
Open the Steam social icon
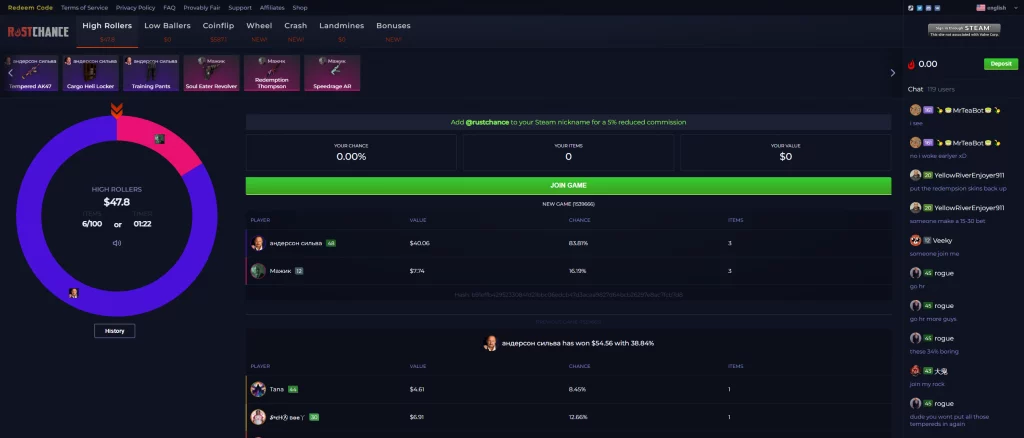(x=911, y=7)
